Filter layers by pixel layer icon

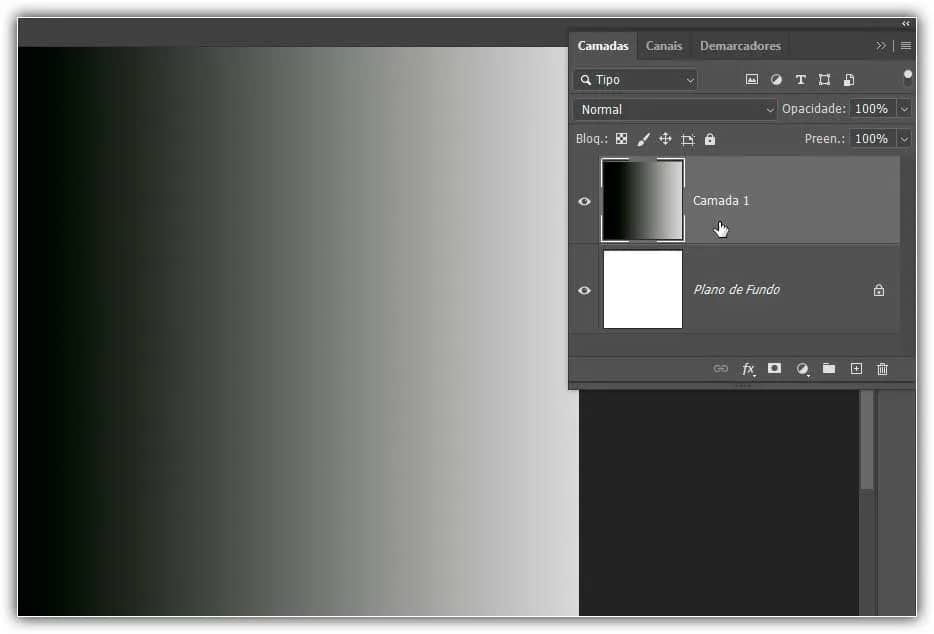pos(752,79)
